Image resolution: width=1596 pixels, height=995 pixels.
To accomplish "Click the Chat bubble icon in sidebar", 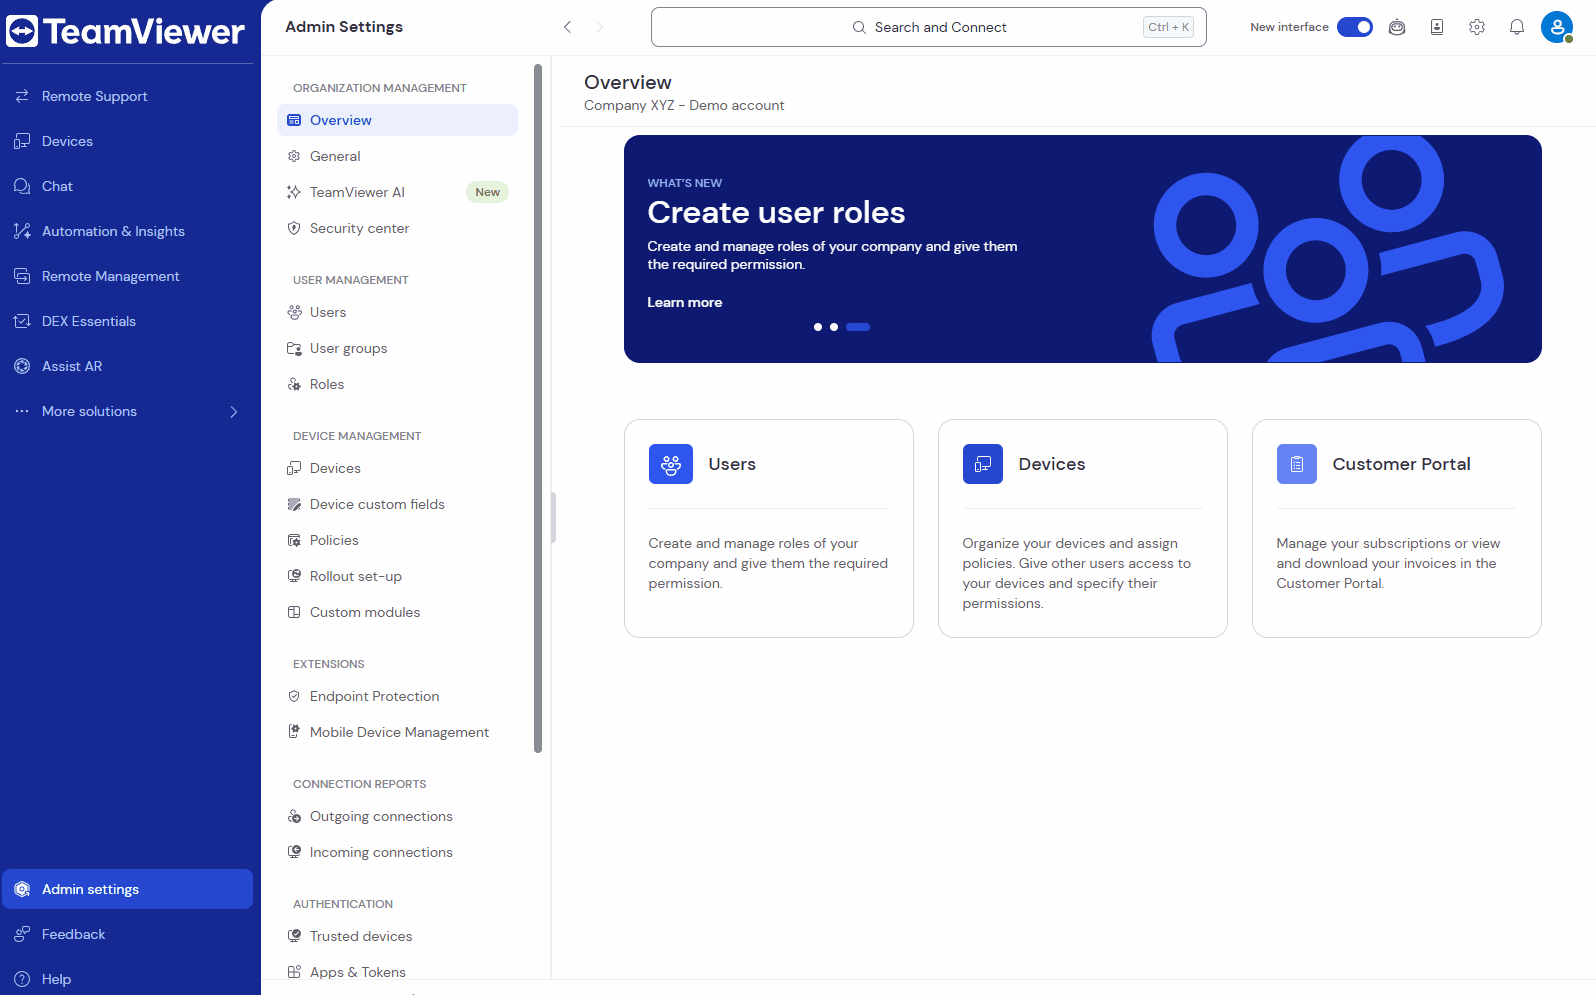I will pyautogui.click(x=22, y=186).
